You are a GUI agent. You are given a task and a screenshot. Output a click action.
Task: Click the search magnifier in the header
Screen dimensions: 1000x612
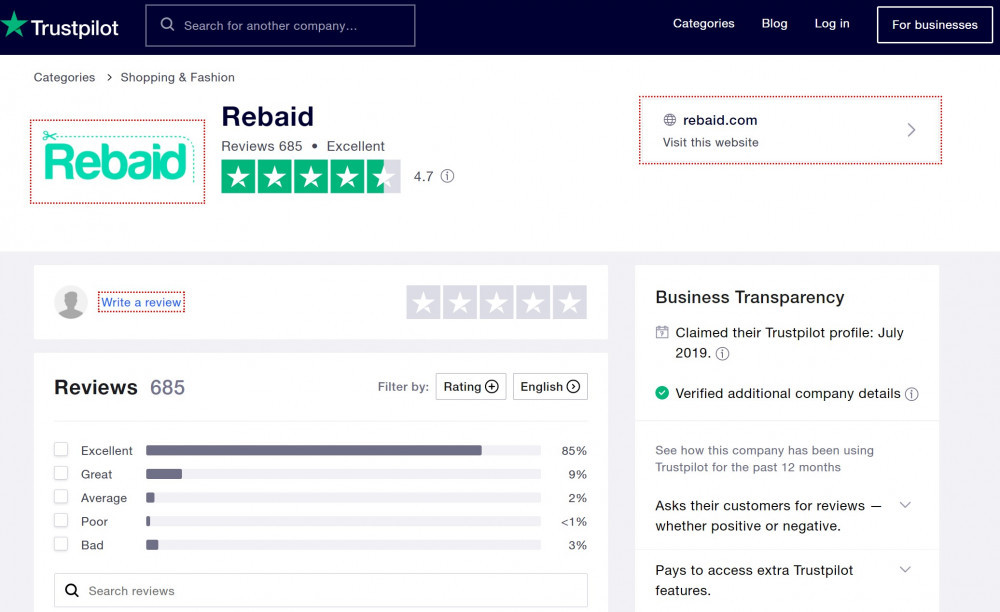(x=167, y=24)
